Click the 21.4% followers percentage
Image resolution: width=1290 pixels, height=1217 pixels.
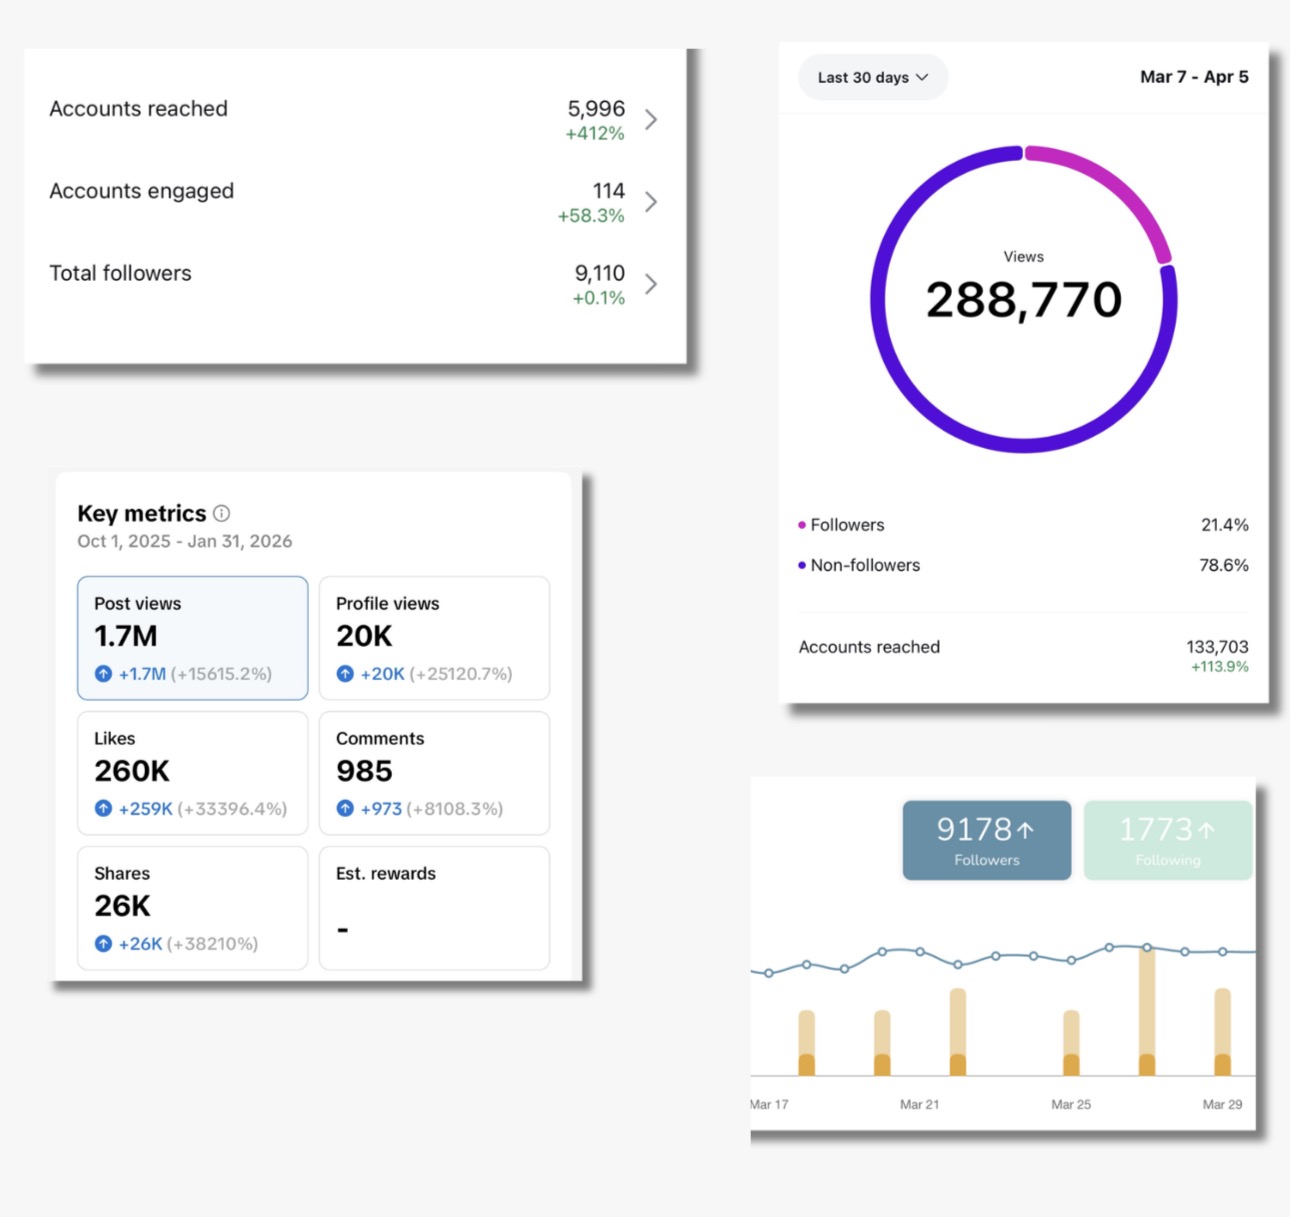1225,525
